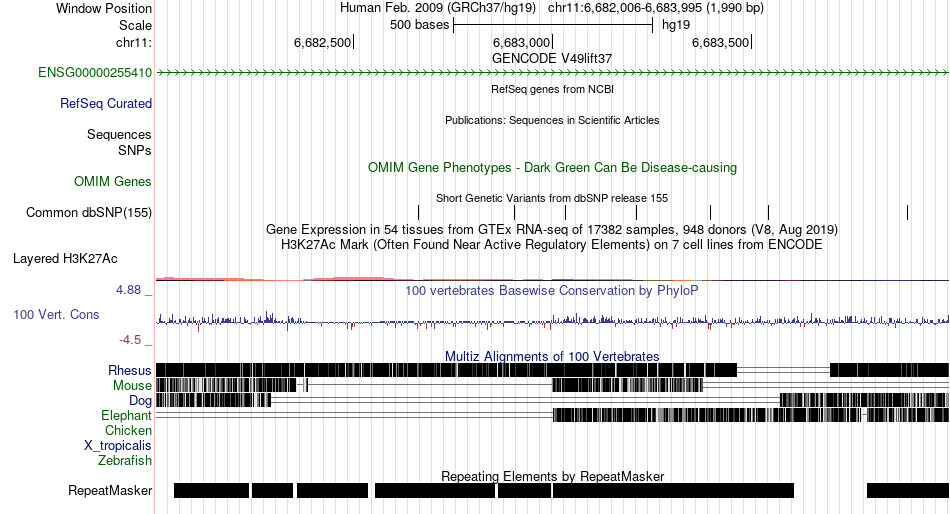Click the H3K27Ac Mark ENCODE title line
Viewport: 950px width, 514px height.
click(x=552, y=245)
